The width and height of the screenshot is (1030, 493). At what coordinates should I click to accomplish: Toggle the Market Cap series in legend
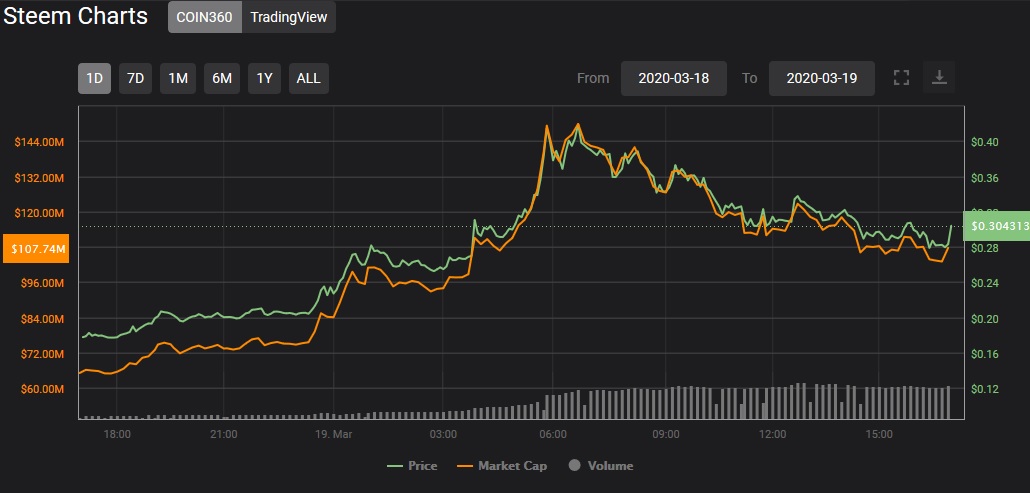click(502, 466)
